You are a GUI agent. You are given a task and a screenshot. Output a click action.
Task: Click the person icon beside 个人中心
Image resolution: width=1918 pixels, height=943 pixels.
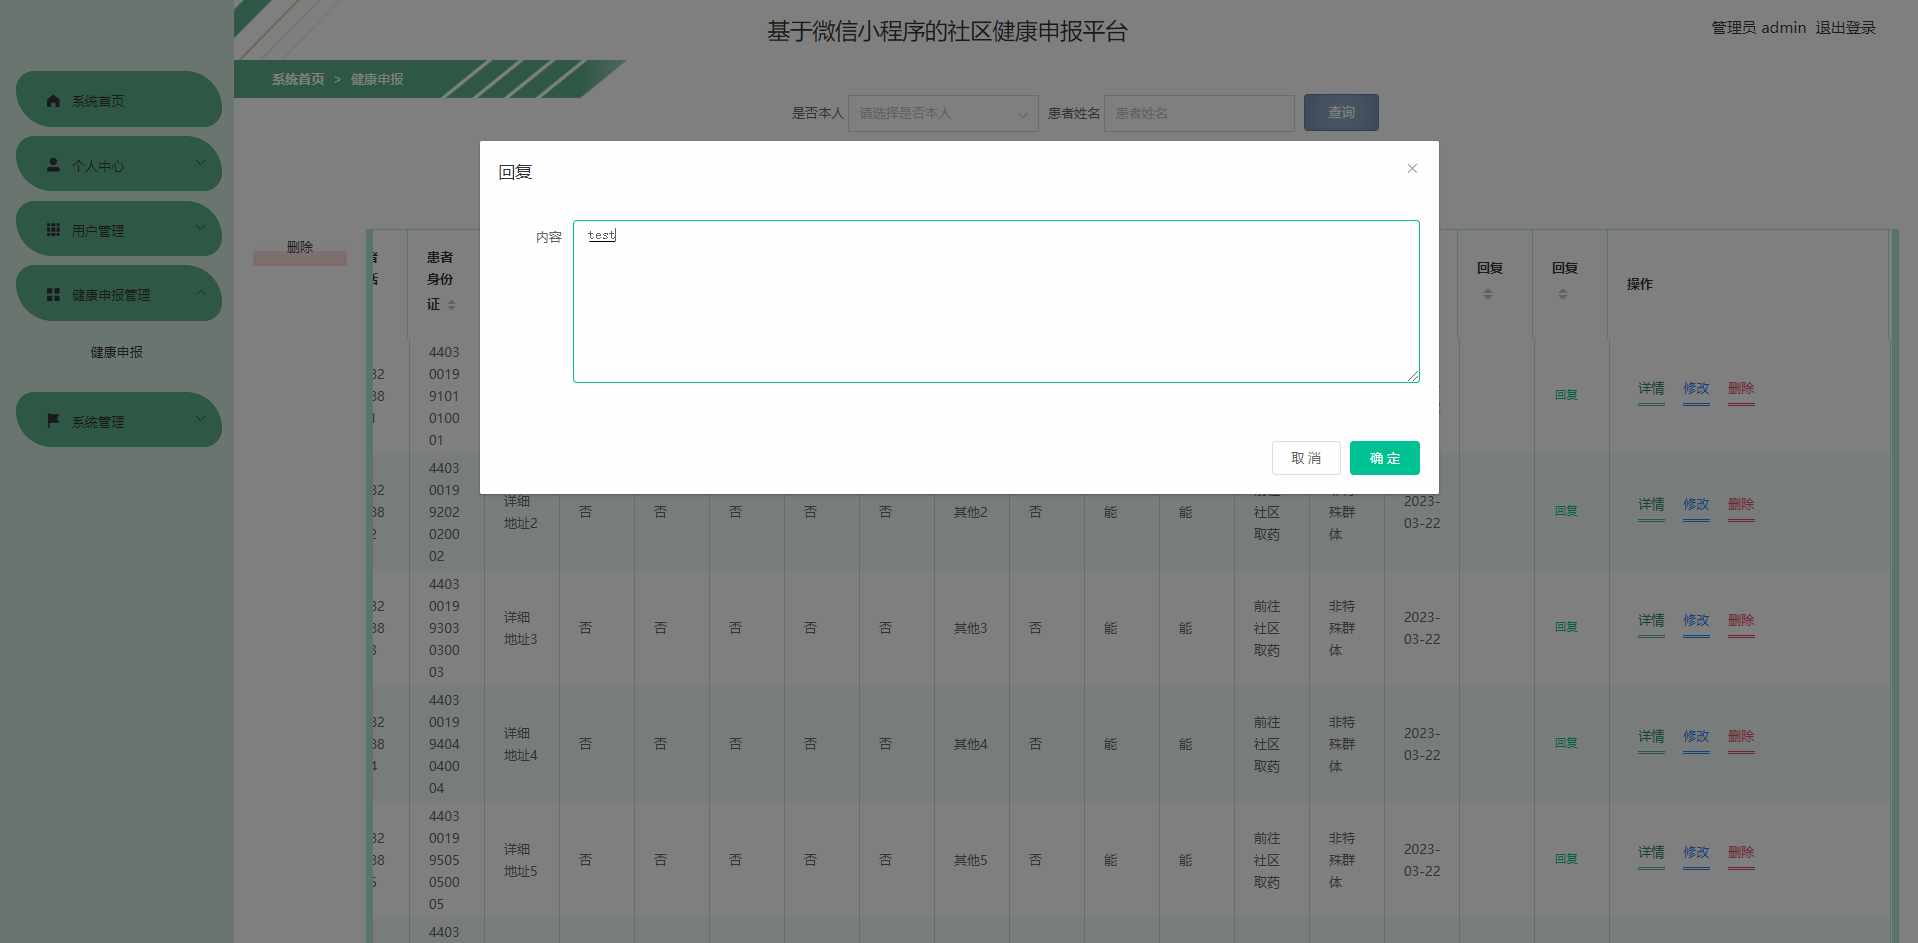click(53, 165)
